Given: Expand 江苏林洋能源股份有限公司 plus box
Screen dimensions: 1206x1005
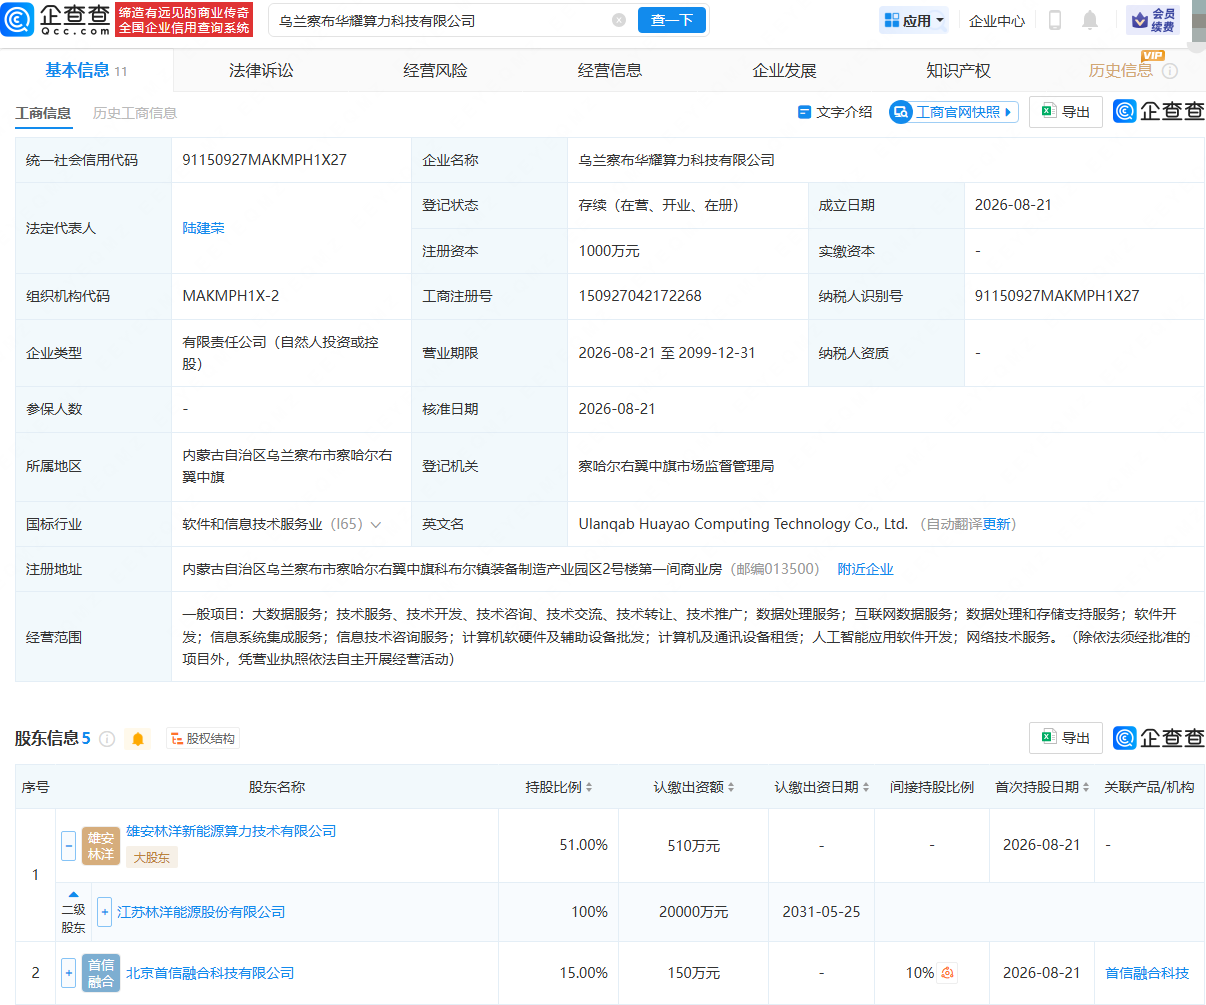Looking at the screenshot, I should [105, 912].
